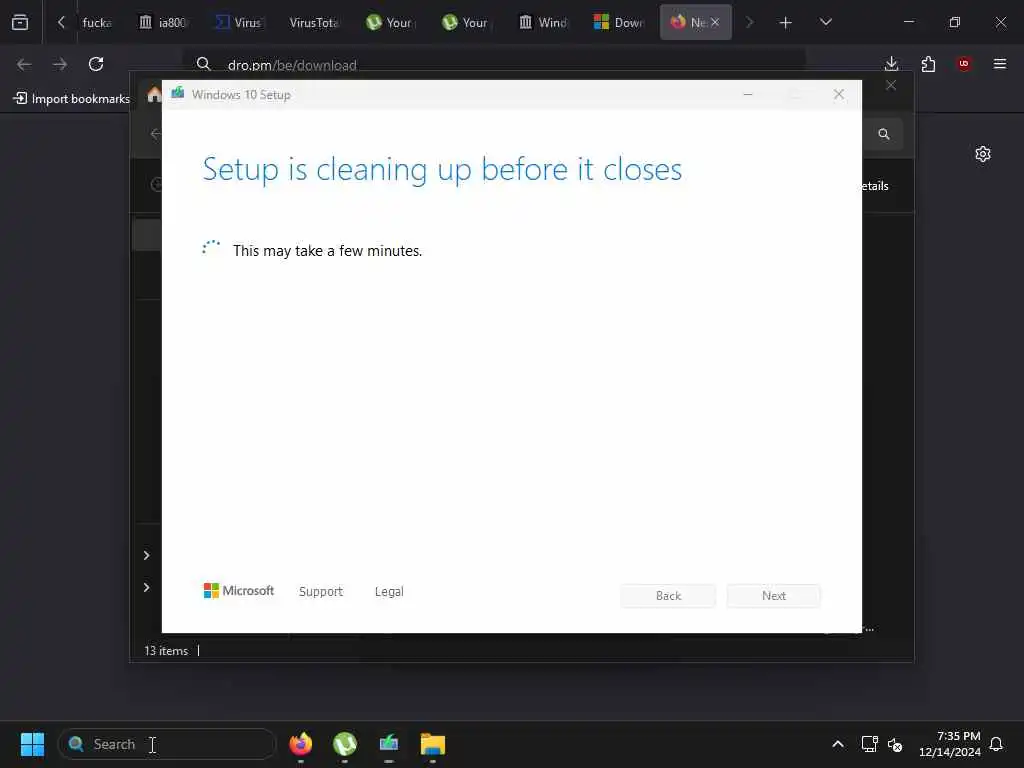The image size is (1024, 768).
Task: Close the File Explorer window
Action: tap(891, 86)
